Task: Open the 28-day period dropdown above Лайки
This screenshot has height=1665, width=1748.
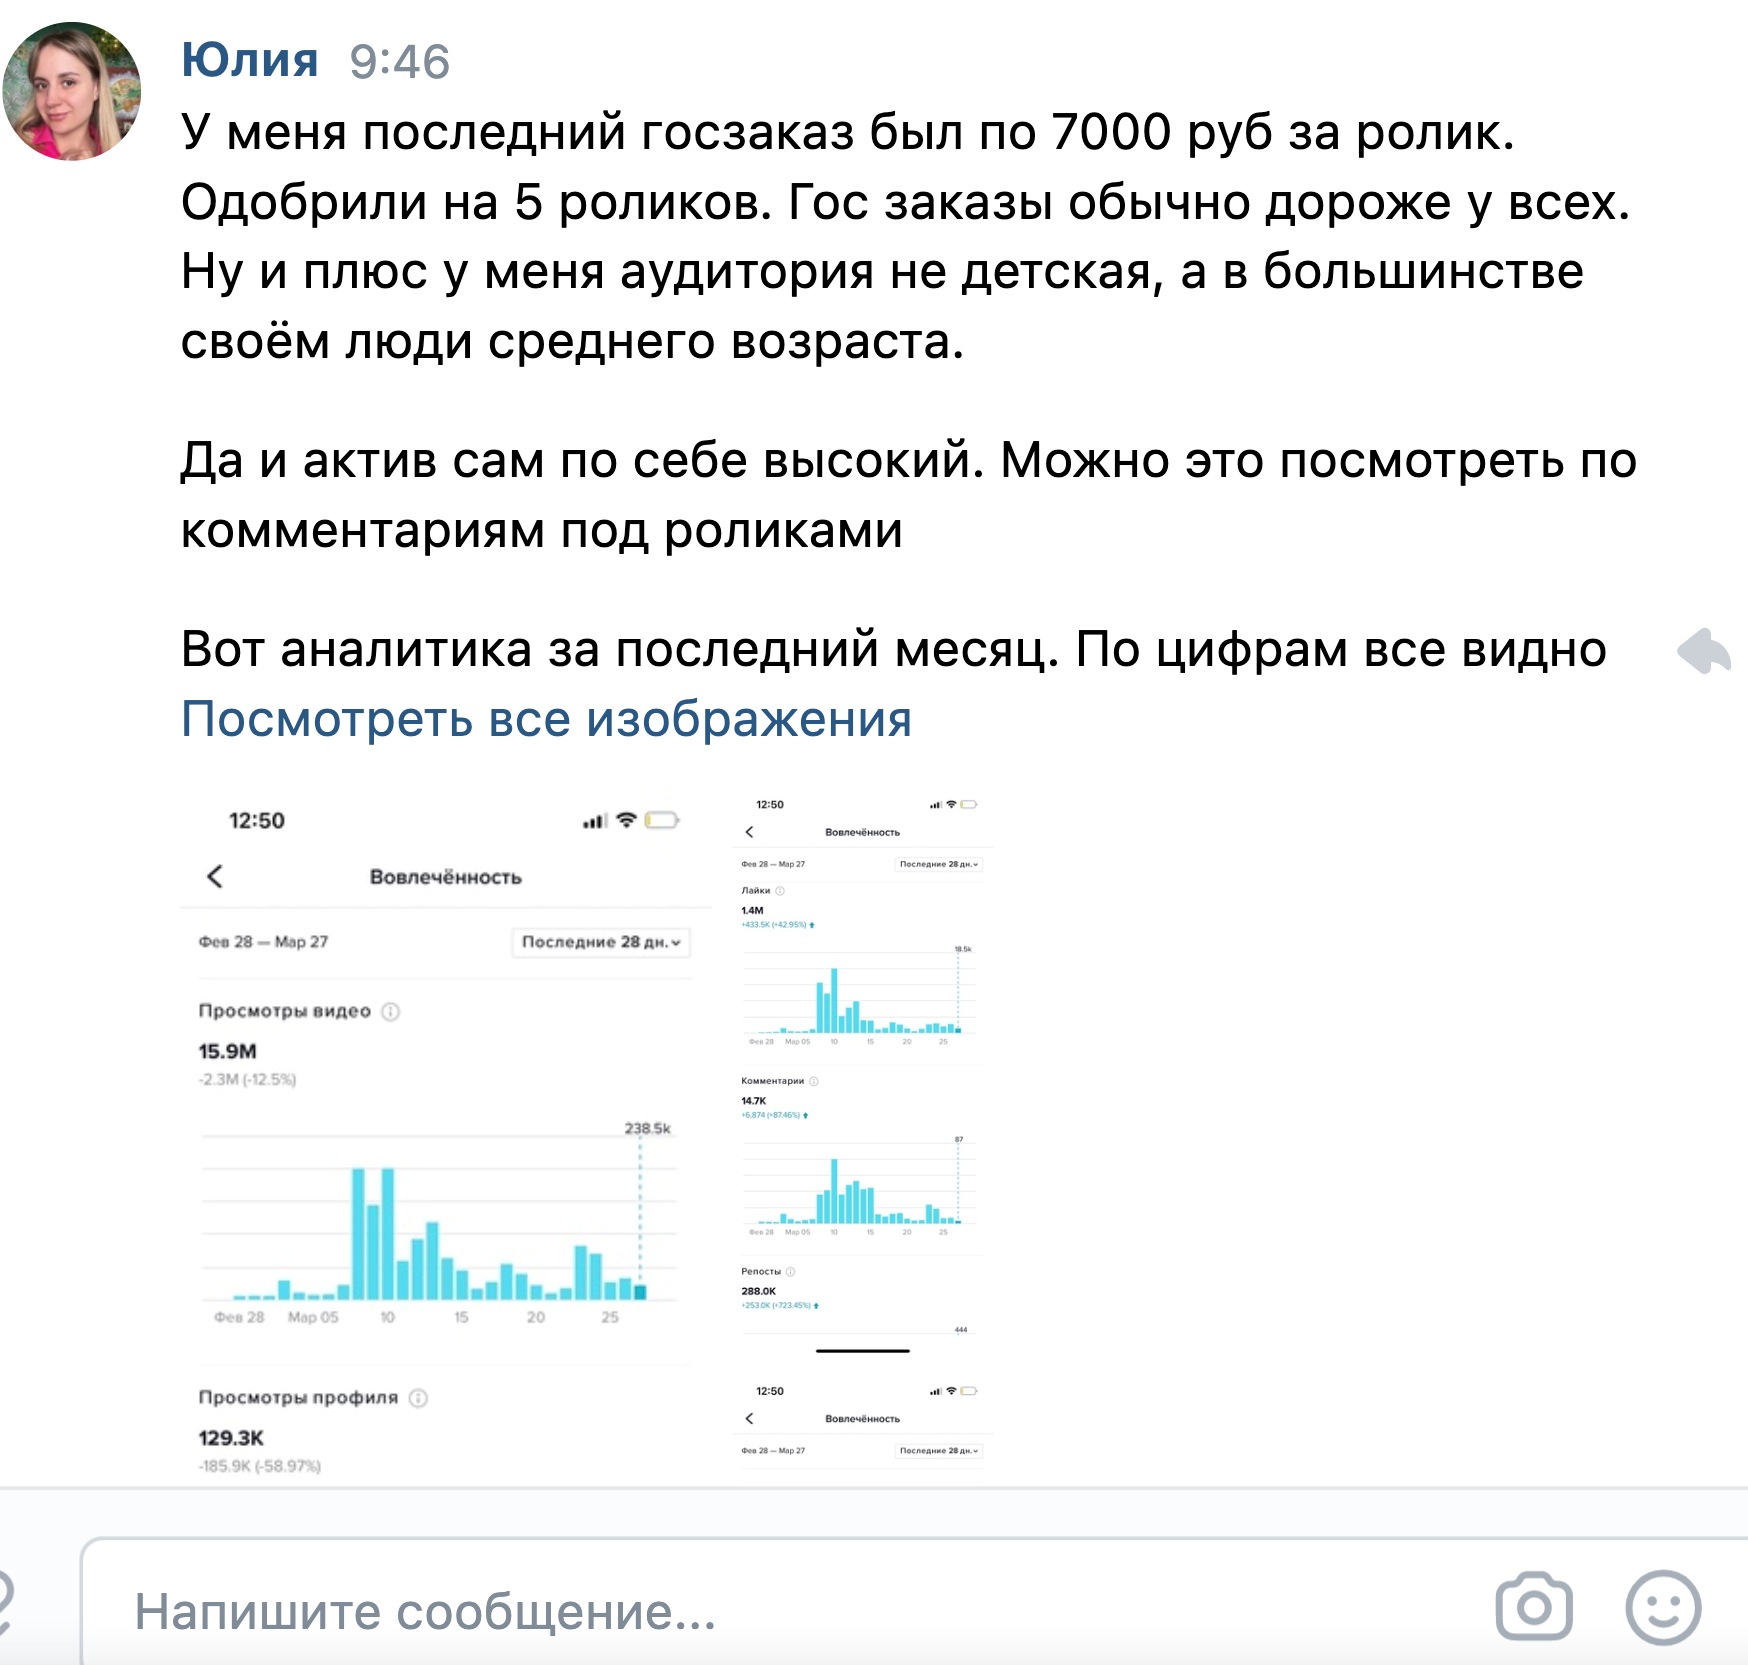Action: click(939, 862)
